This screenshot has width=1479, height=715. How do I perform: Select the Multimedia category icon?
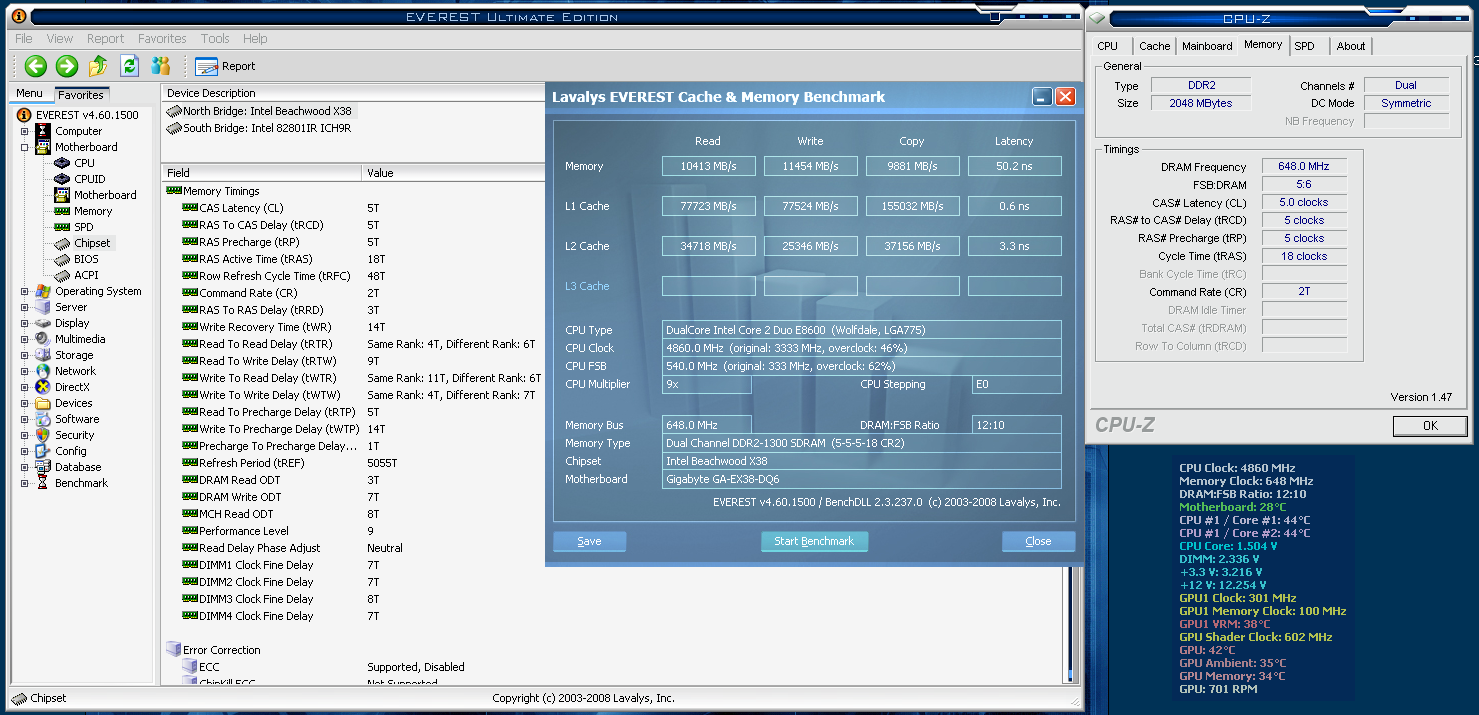point(43,339)
